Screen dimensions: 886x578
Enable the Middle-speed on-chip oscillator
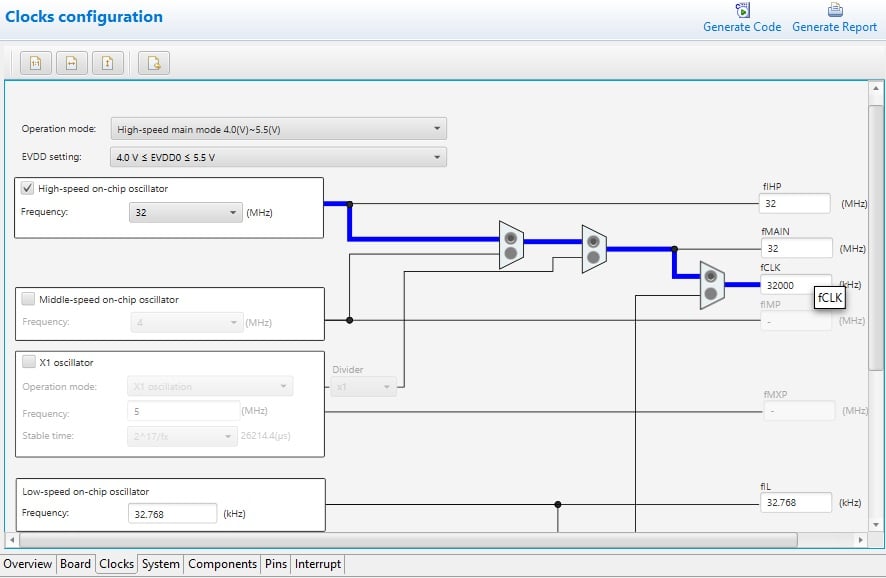[x=26, y=299]
